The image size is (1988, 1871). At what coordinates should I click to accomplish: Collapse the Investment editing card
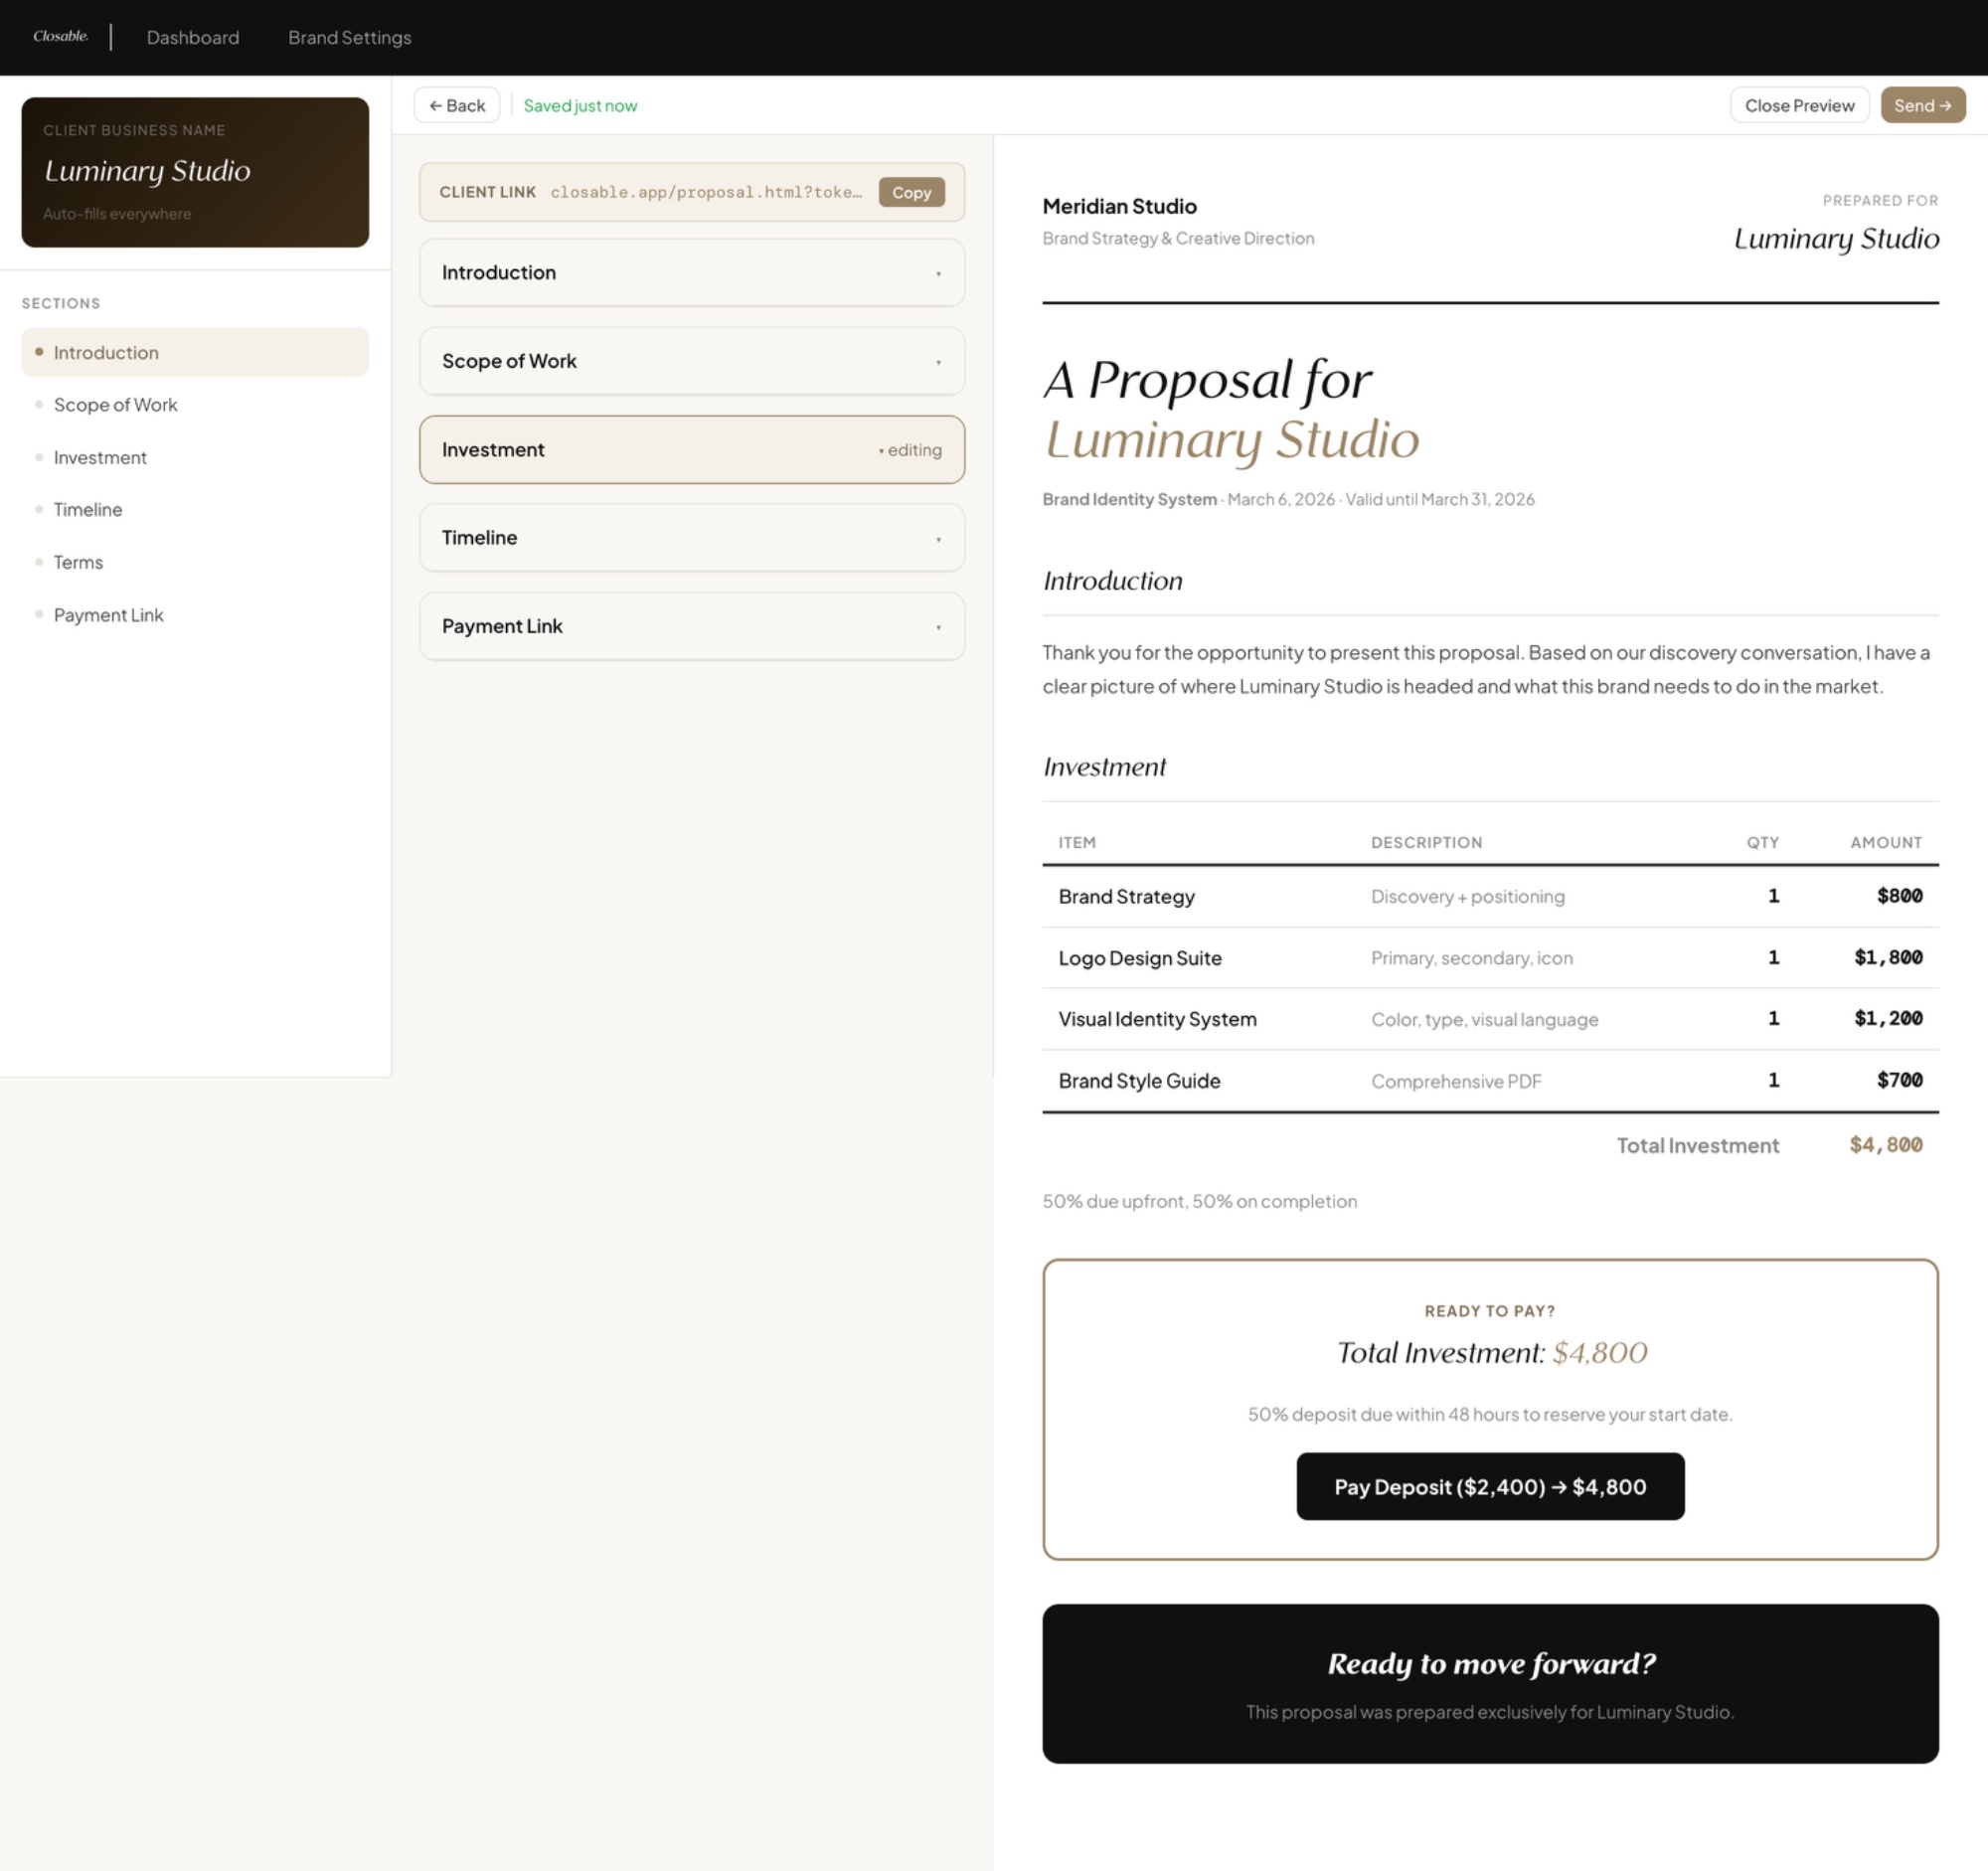tap(691, 450)
